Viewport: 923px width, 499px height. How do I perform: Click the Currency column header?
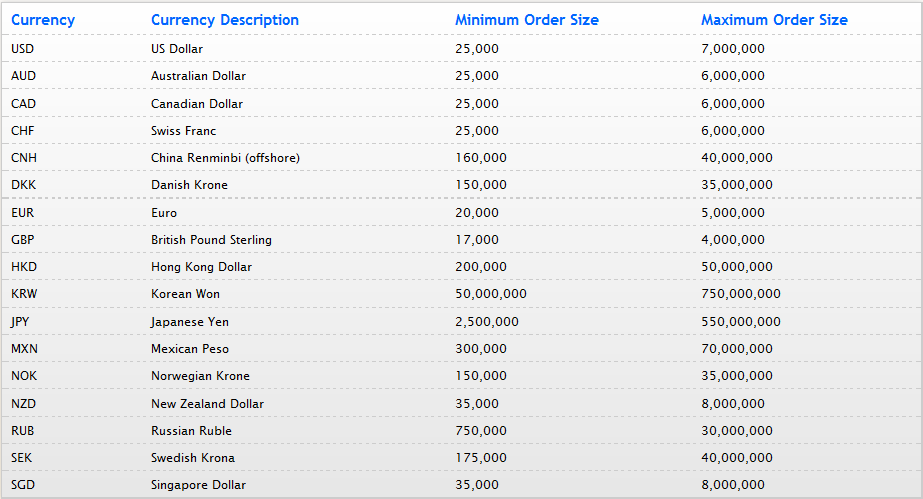pyautogui.click(x=43, y=20)
